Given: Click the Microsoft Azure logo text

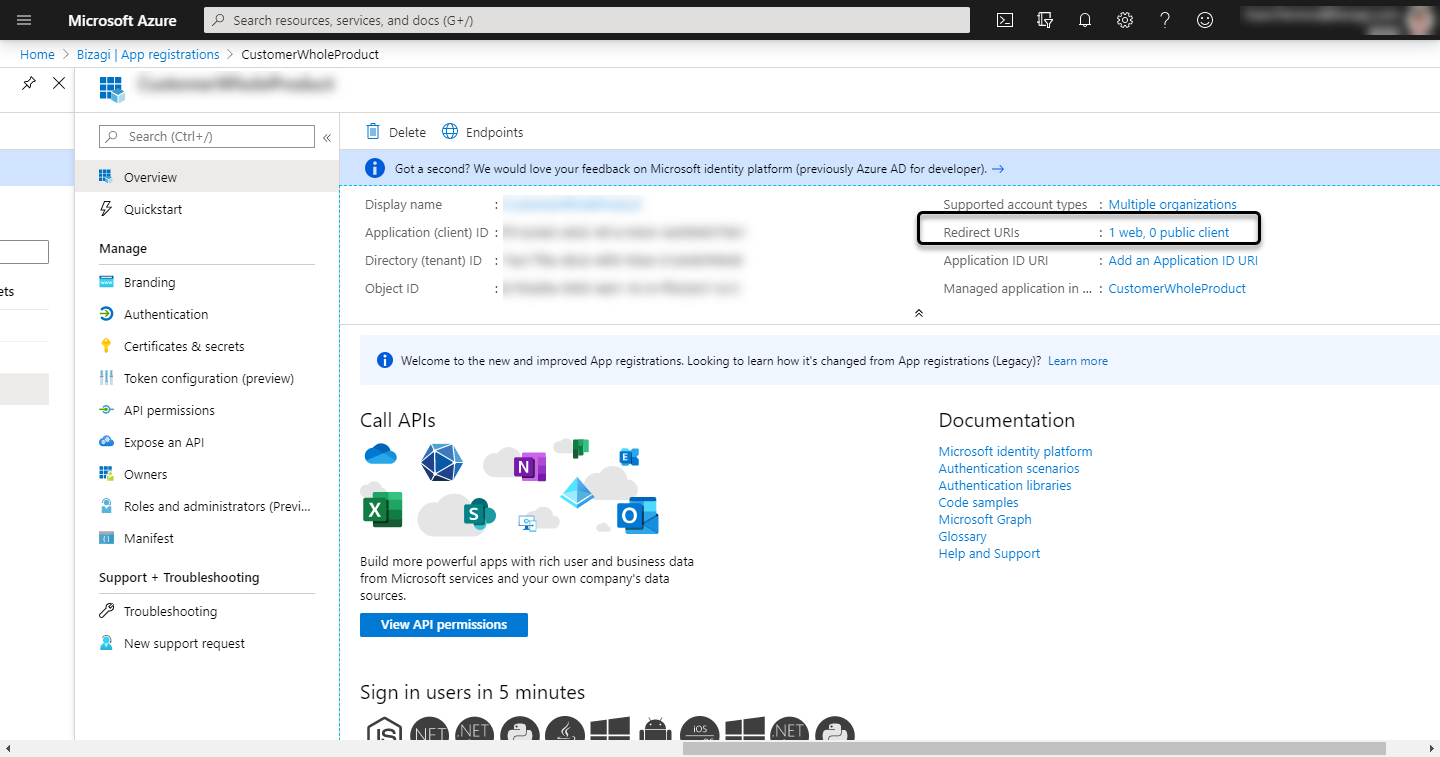Looking at the screenshot, I should (x=122, y=20).
